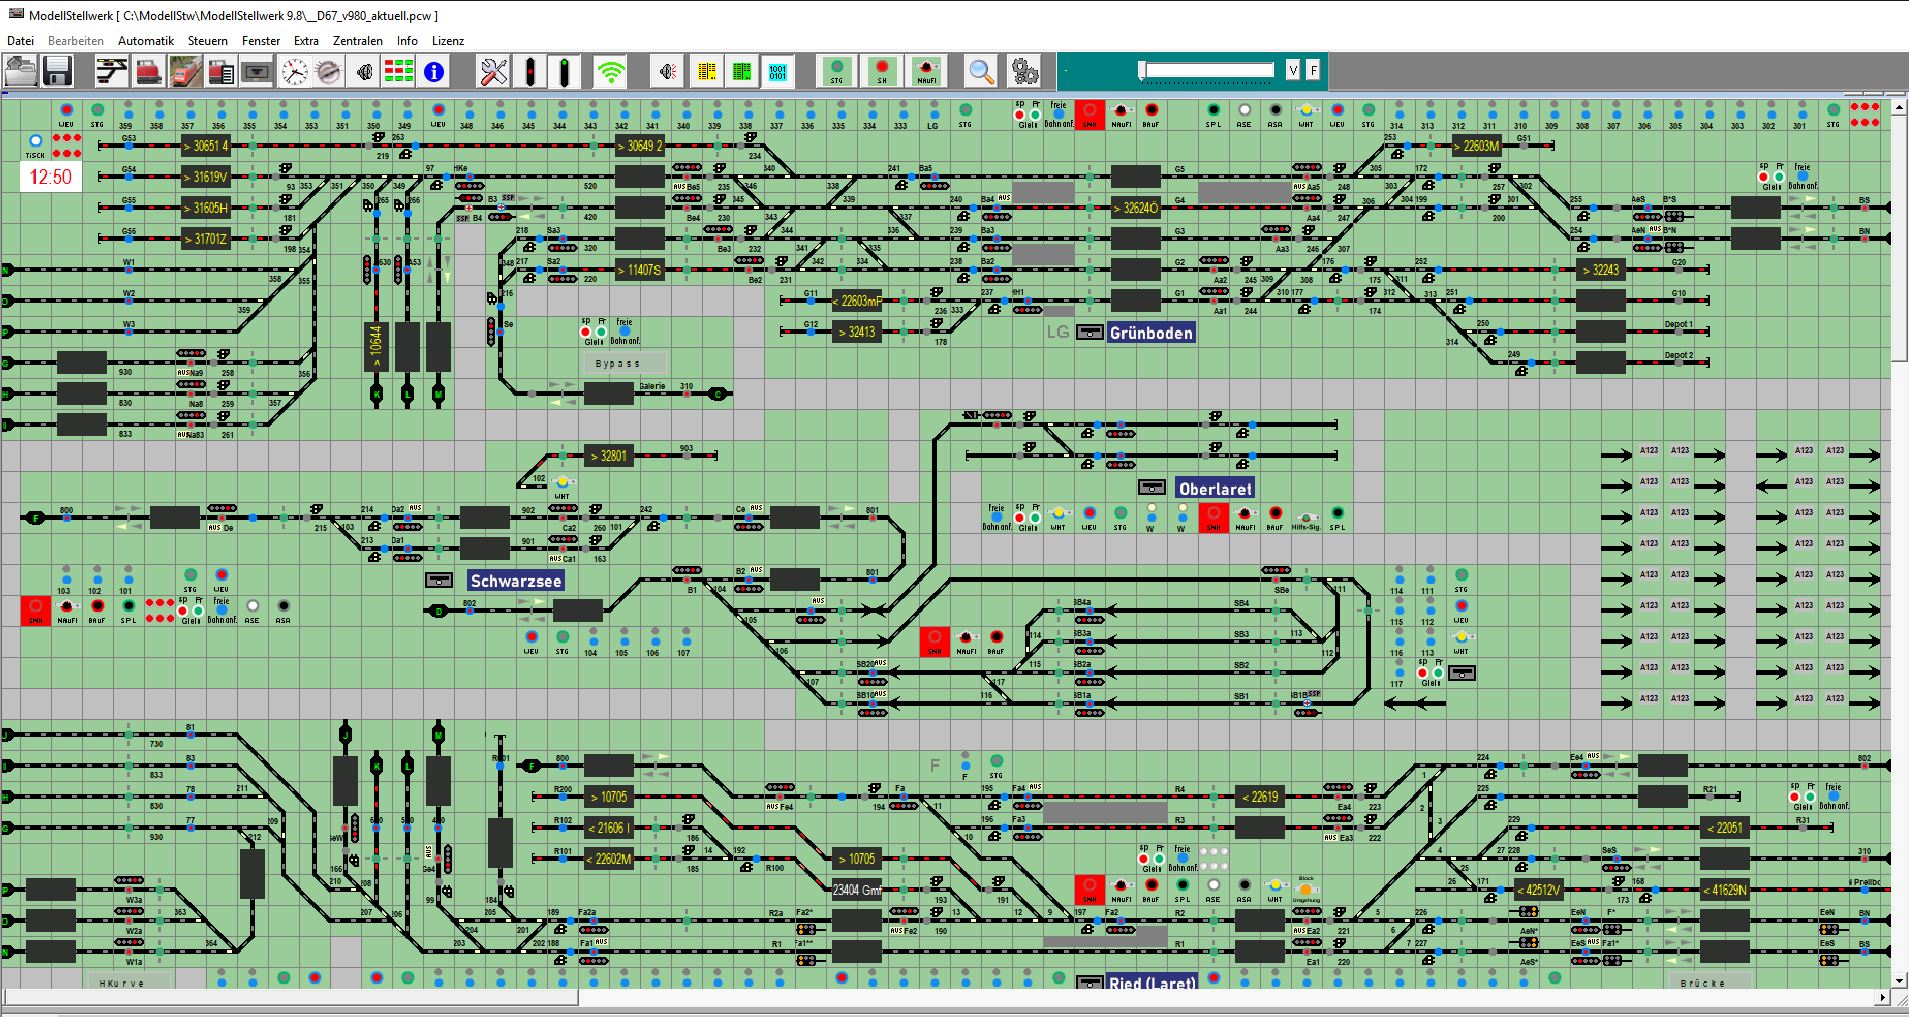This screenshot has width=1909, height=1017.
Task: Toggle sound with the small speaker icon
Action: [669, 72]
